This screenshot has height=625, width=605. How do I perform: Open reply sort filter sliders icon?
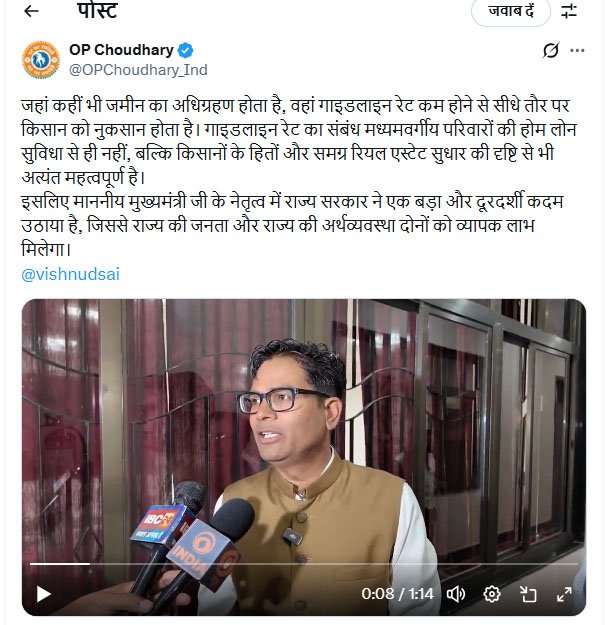tap(569, 11)
